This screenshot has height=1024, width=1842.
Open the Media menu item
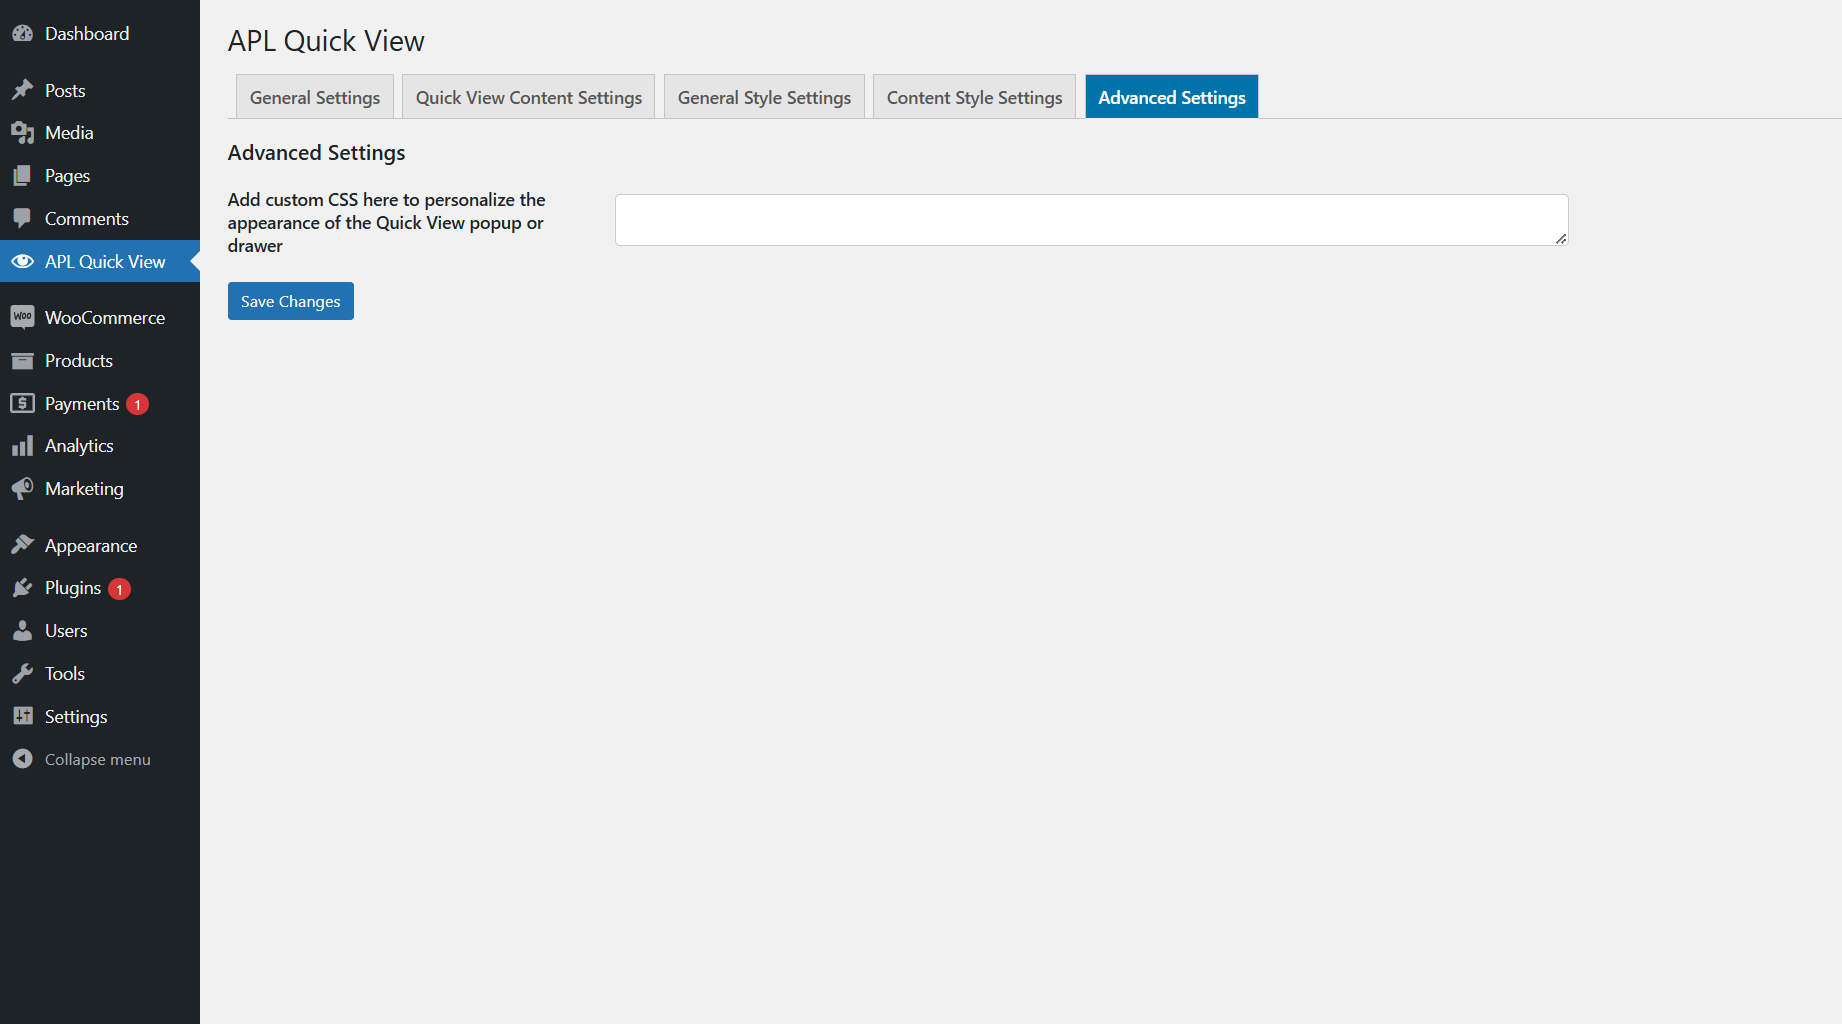pos(100,133)
